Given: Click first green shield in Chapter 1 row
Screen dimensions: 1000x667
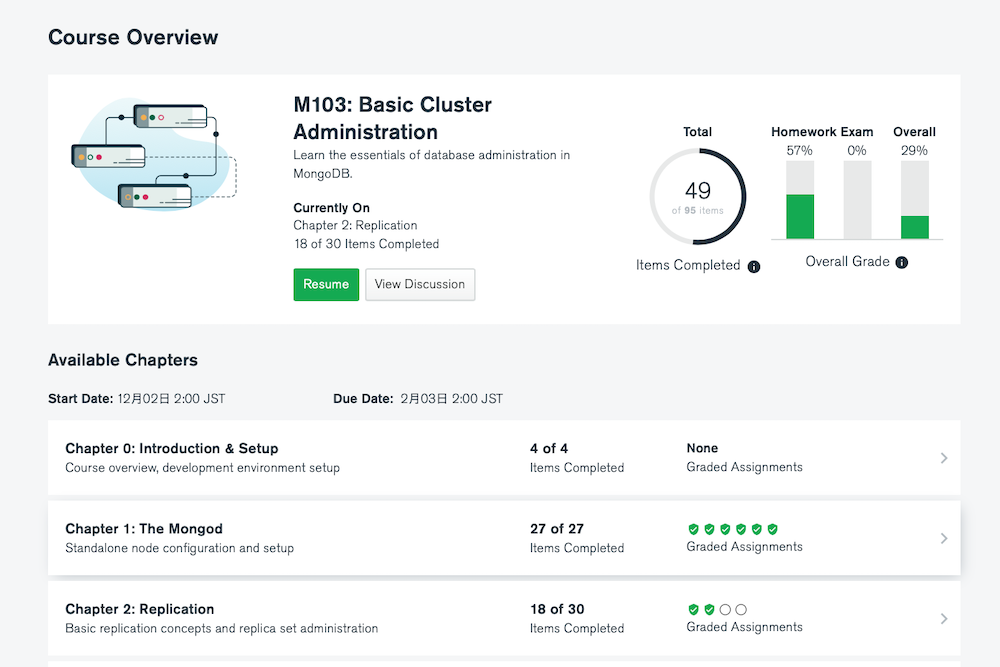Looking at the screenshot, I should (x=693, y=529).
